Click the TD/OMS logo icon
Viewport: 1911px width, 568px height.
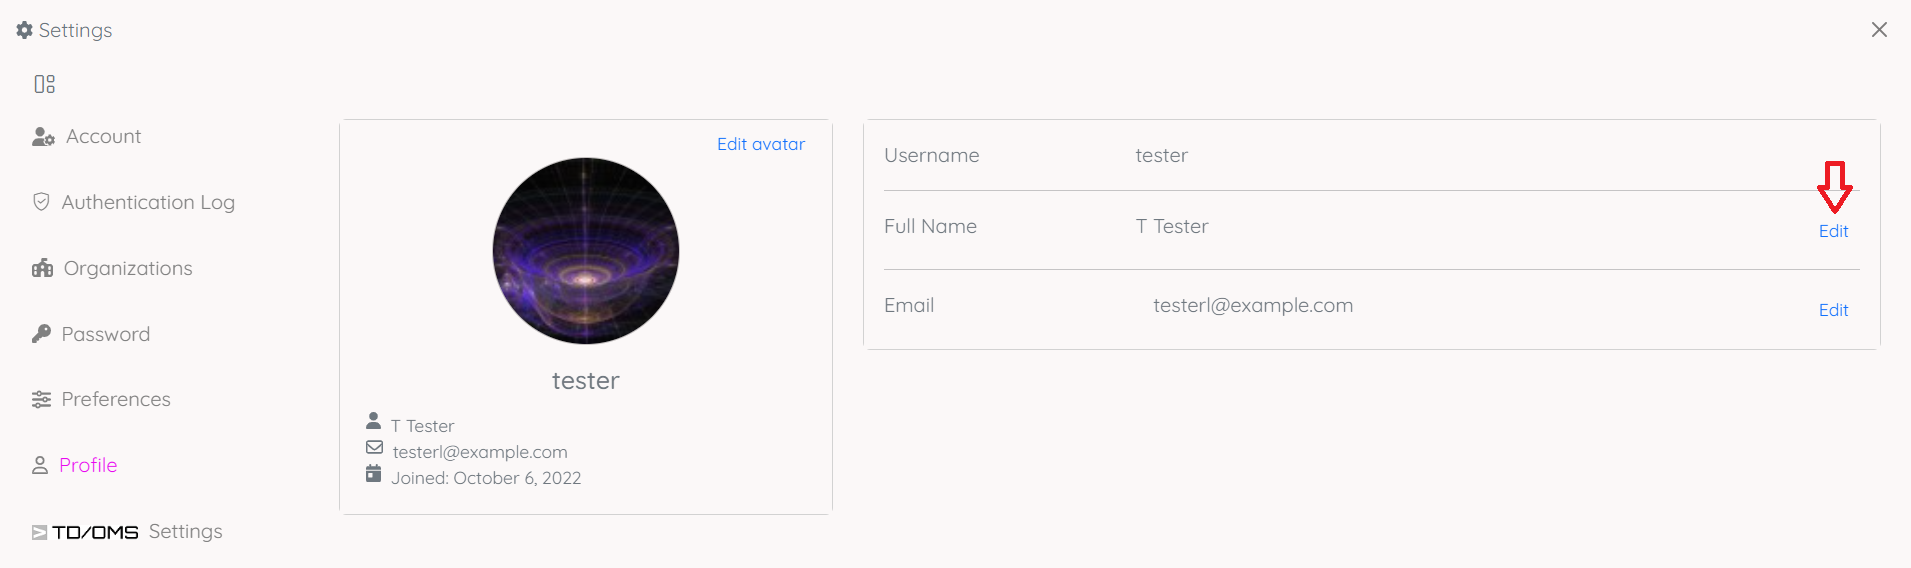40,532
